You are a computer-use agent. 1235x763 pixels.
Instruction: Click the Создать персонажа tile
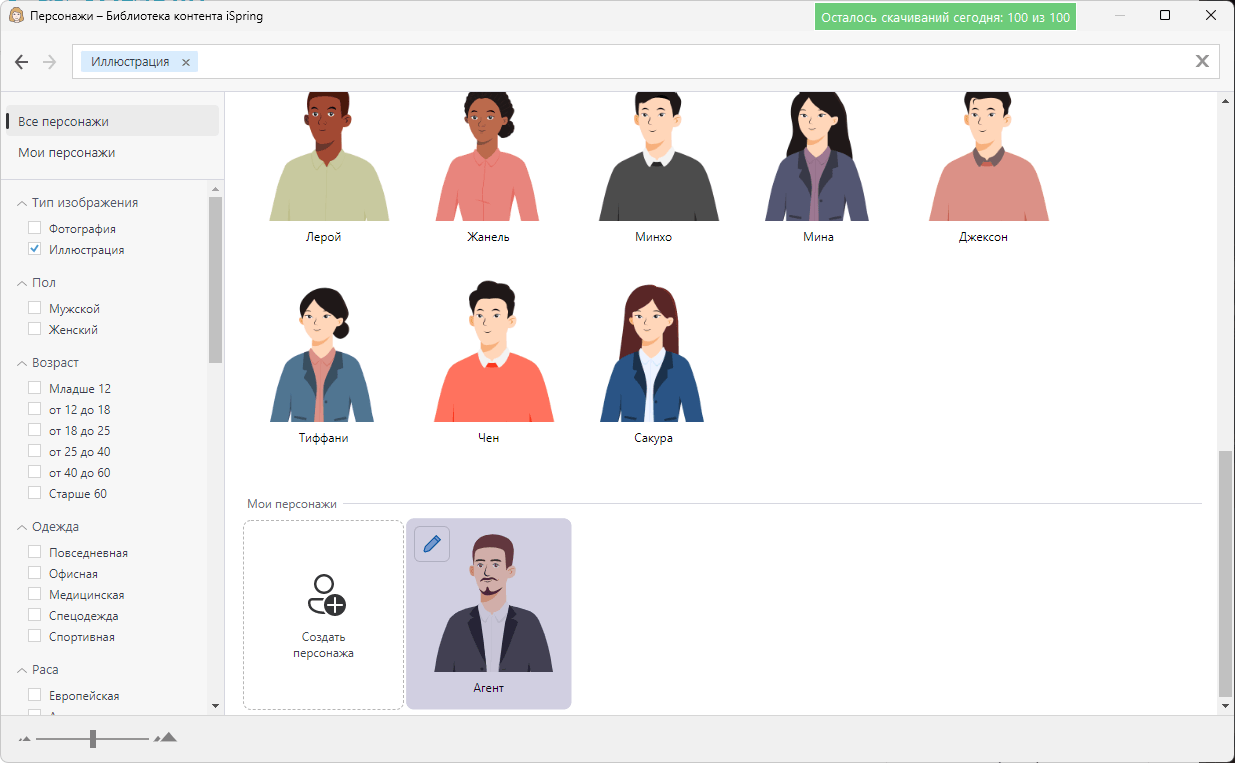point(323,613)
